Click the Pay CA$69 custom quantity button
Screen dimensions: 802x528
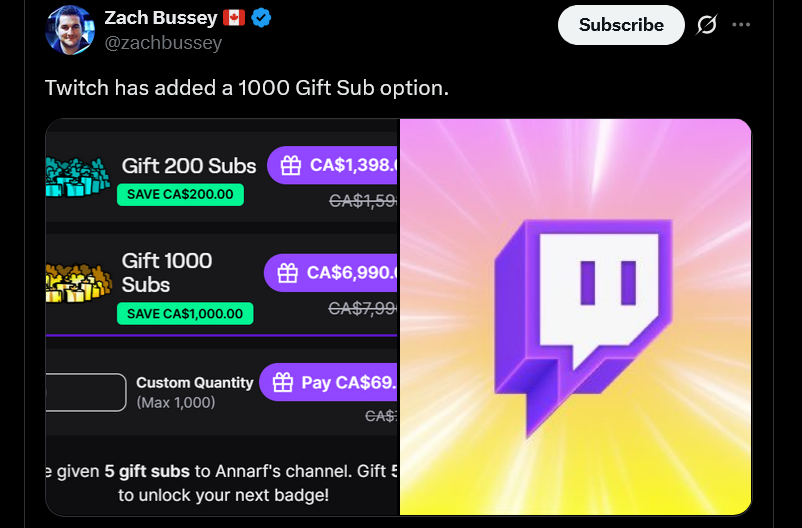point(328,382)
